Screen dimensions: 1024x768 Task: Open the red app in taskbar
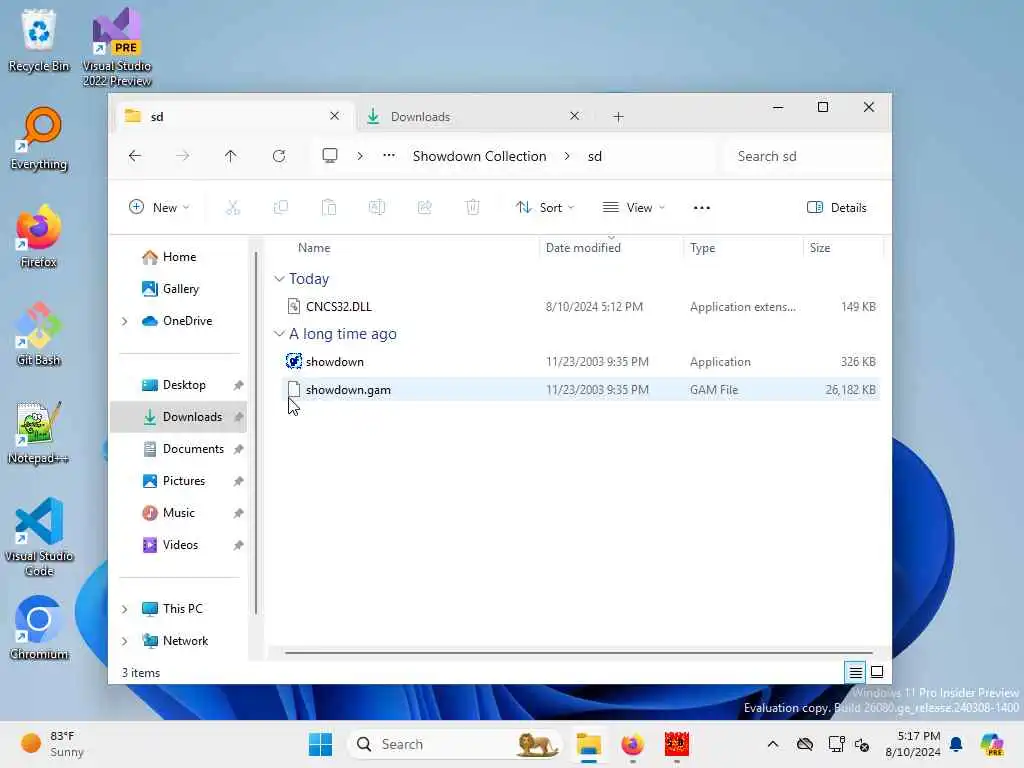[677, 744]
